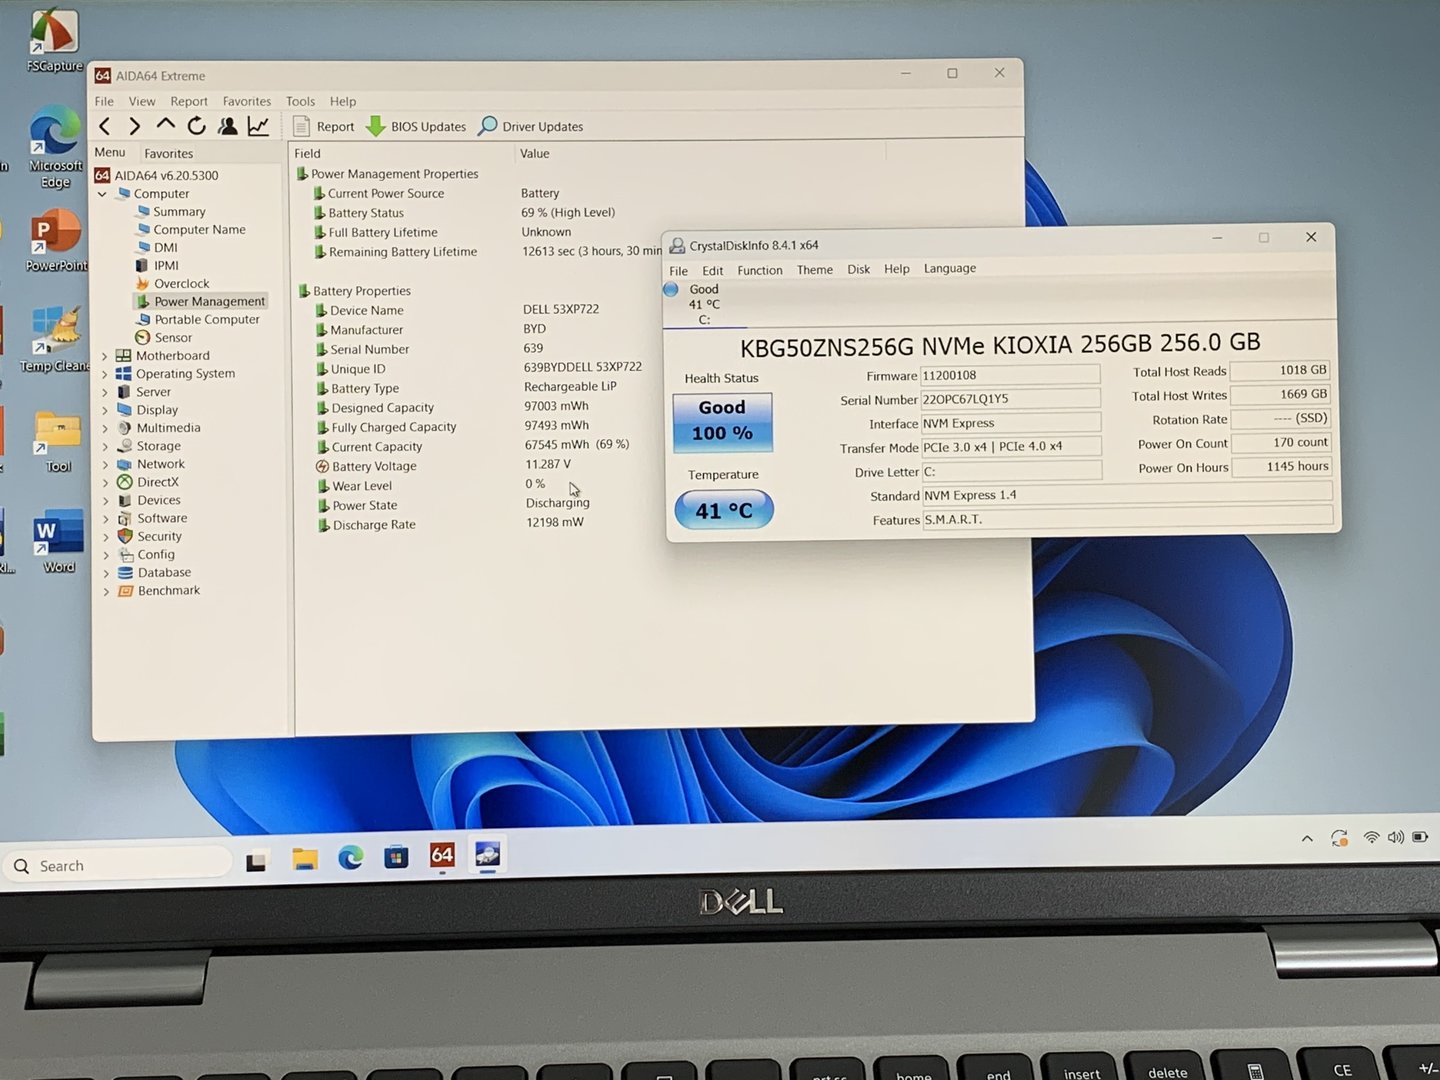Expand the Storage tree node
This screenshot has height=1080, width=1440.
click(105, 446)
